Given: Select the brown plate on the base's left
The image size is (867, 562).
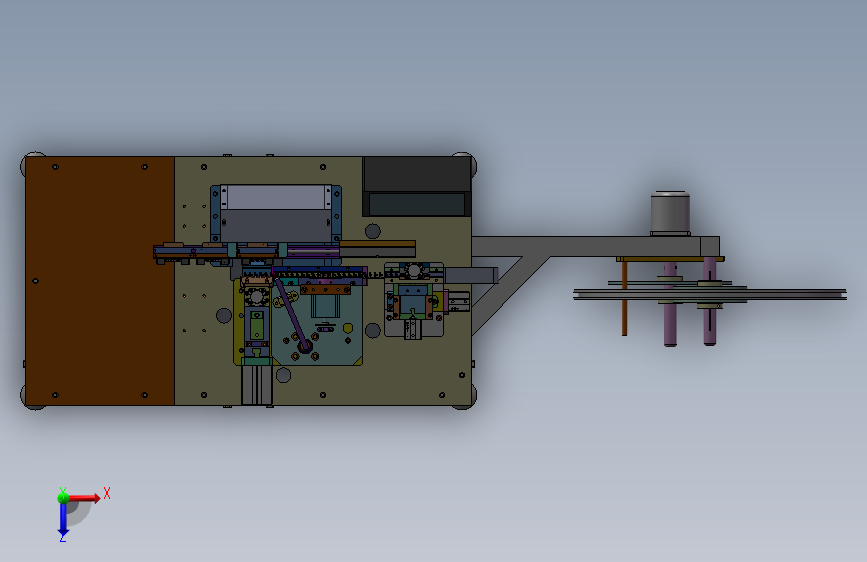Looking at the screenshot, I should click(100, 281).
